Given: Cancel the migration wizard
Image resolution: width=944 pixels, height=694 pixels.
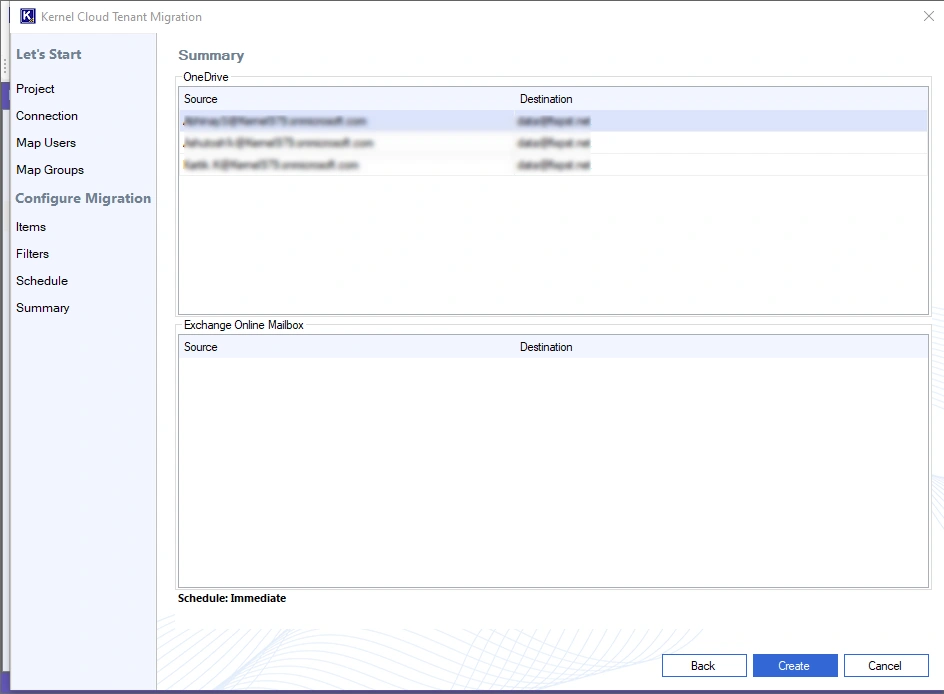Looking at the screenshot, I should 885,666.
